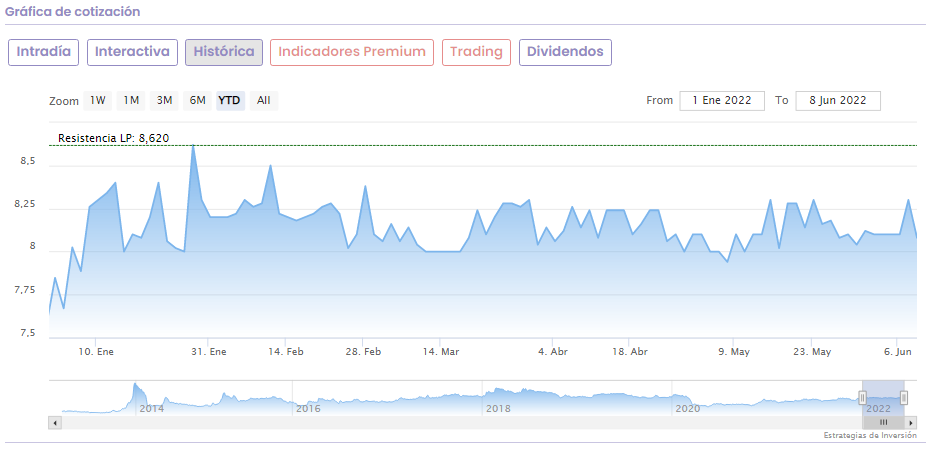Set zoom range to 6M
The width and height of the screenshot is (931, 450).
tap(197, 101)
